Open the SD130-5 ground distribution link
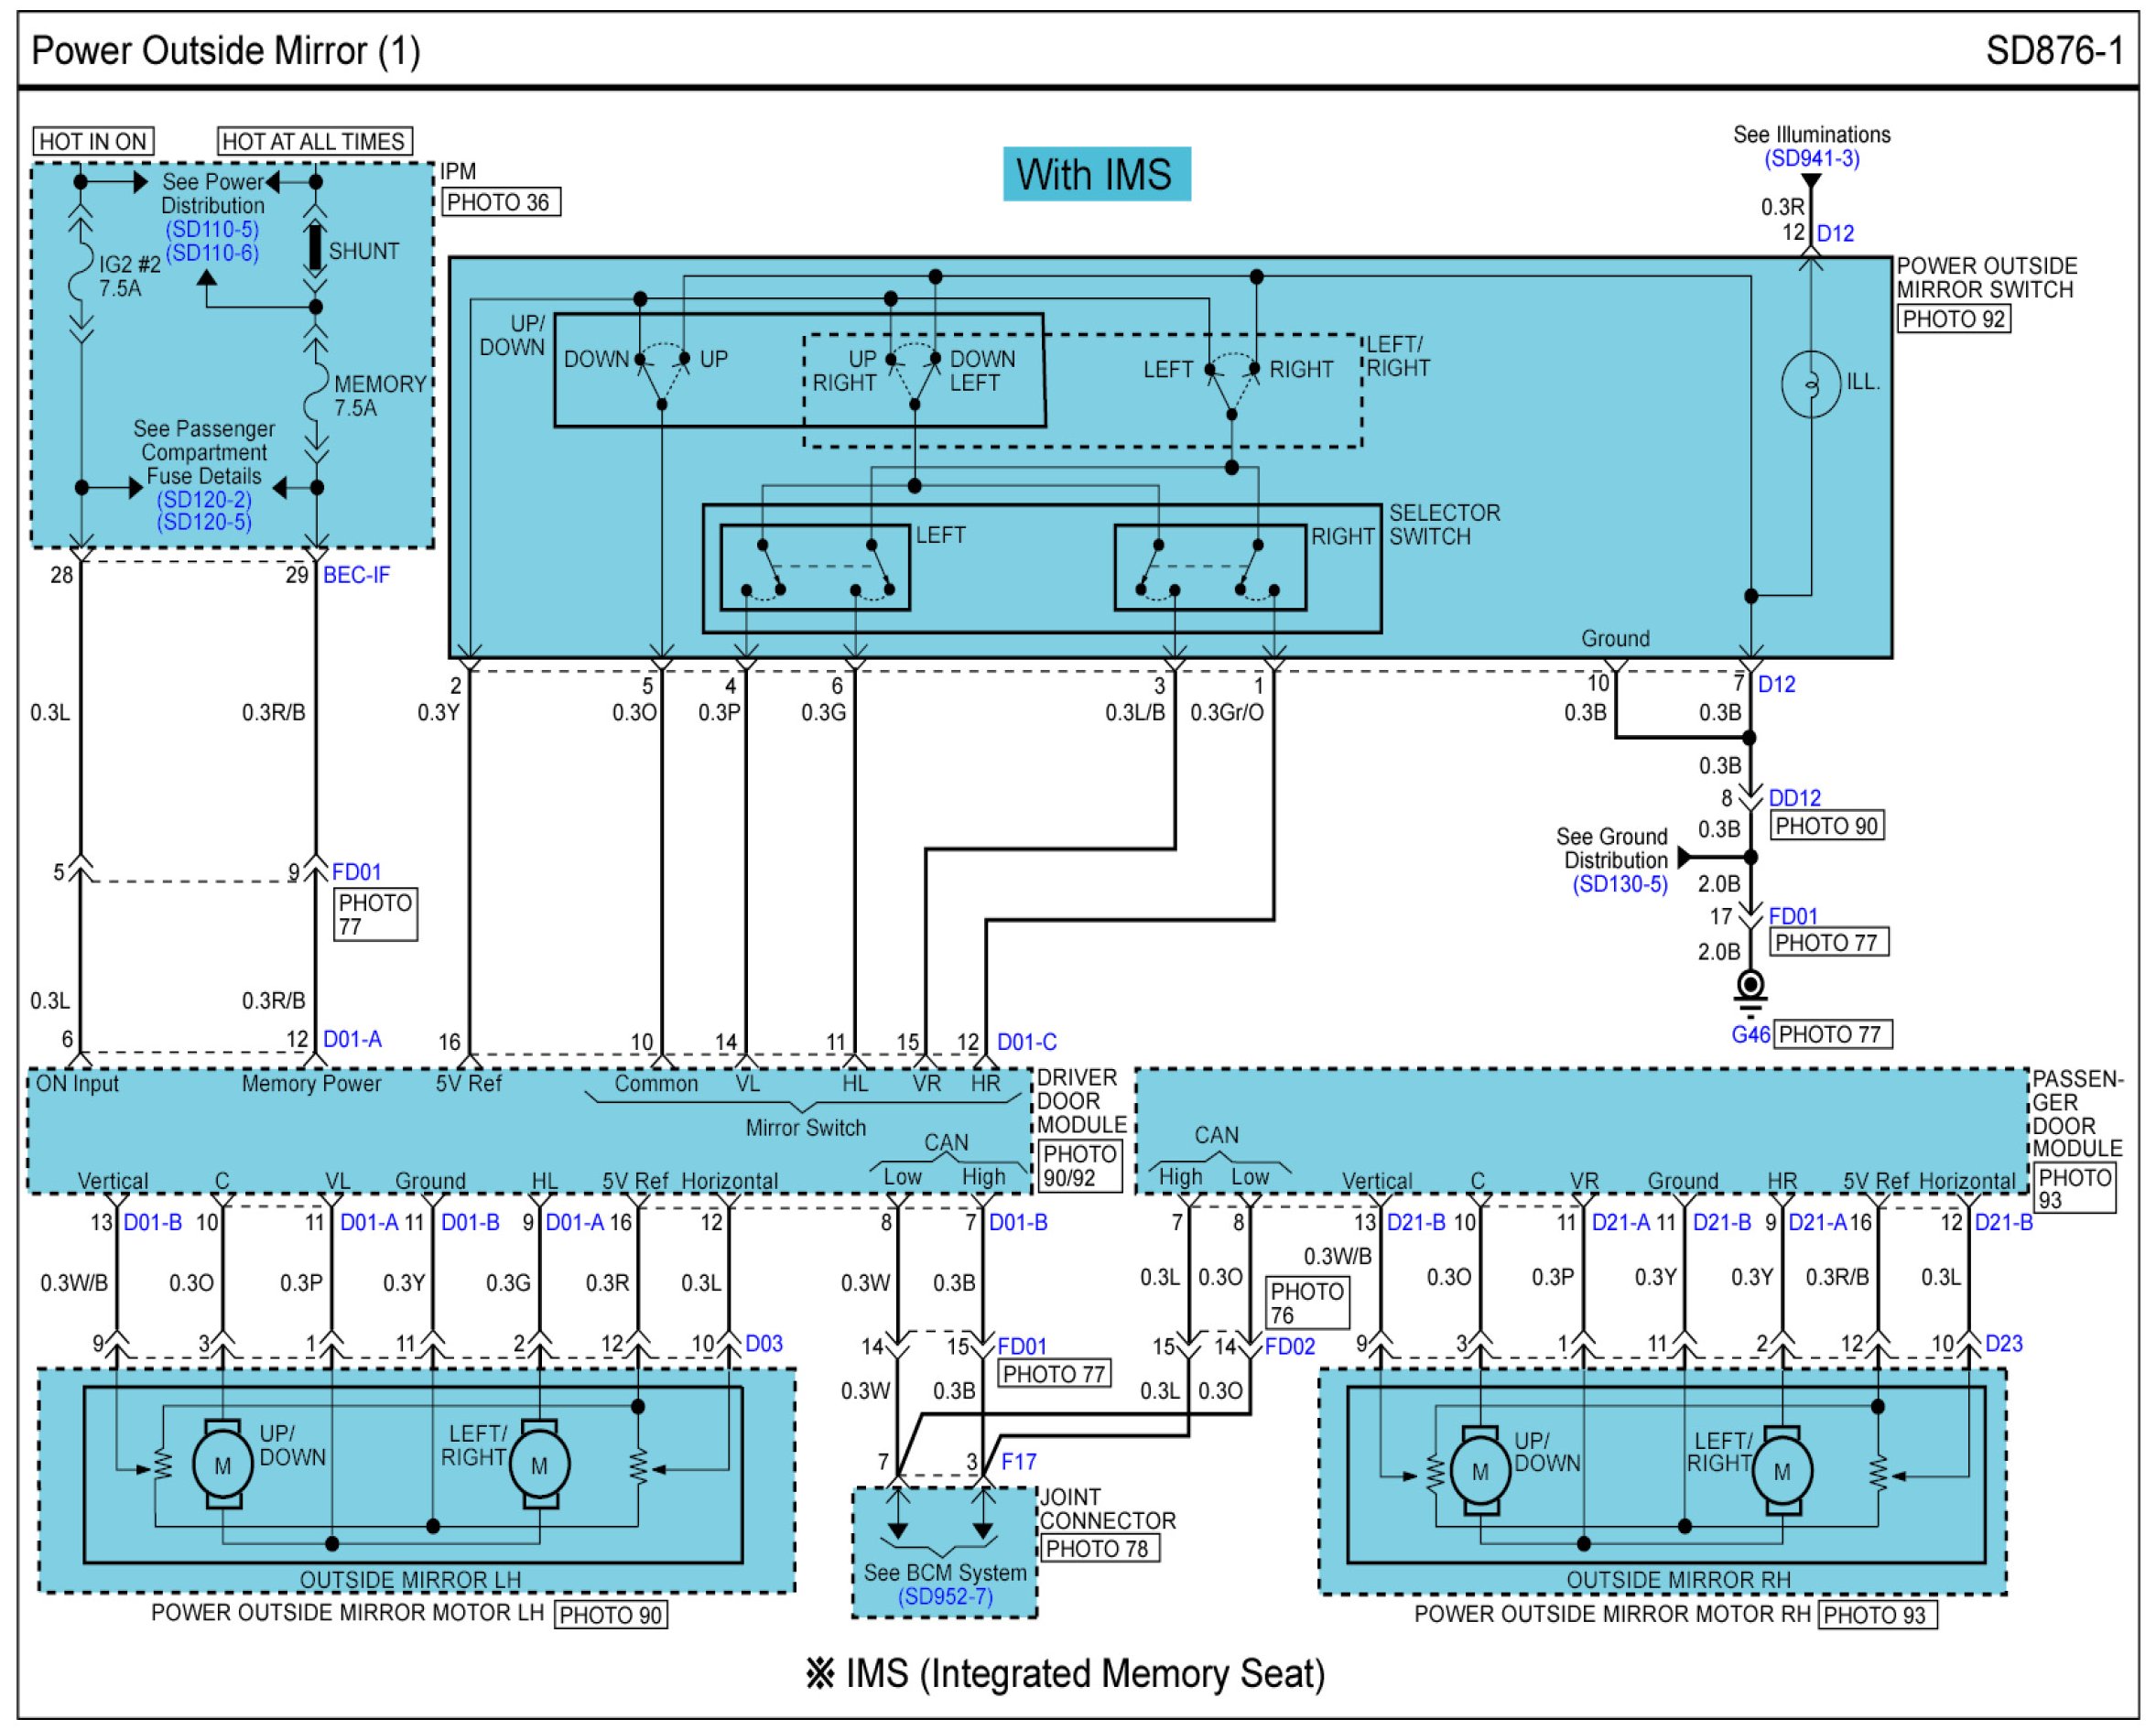Screen dimensions: 2156x1730 pyautogui.click(x=1620, y=884)
